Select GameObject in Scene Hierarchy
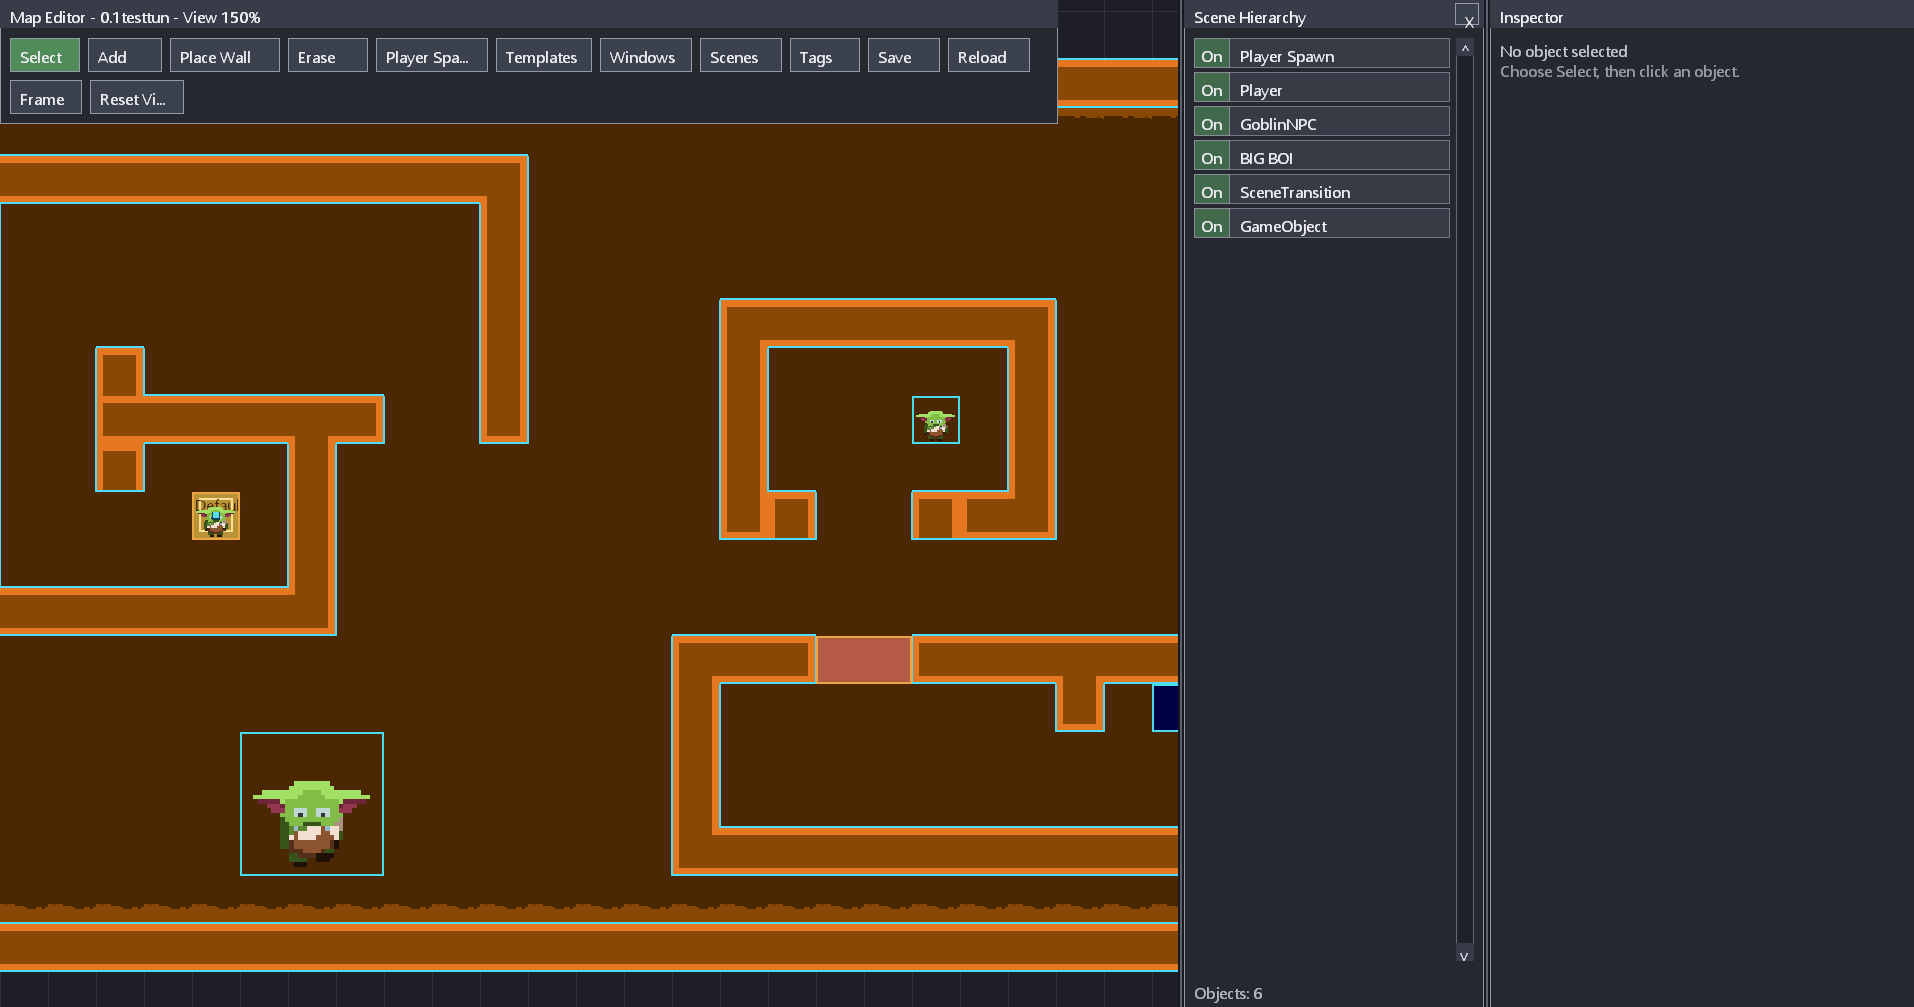The width and height of the screenshot is (1914, 1007). point(1340,225)
